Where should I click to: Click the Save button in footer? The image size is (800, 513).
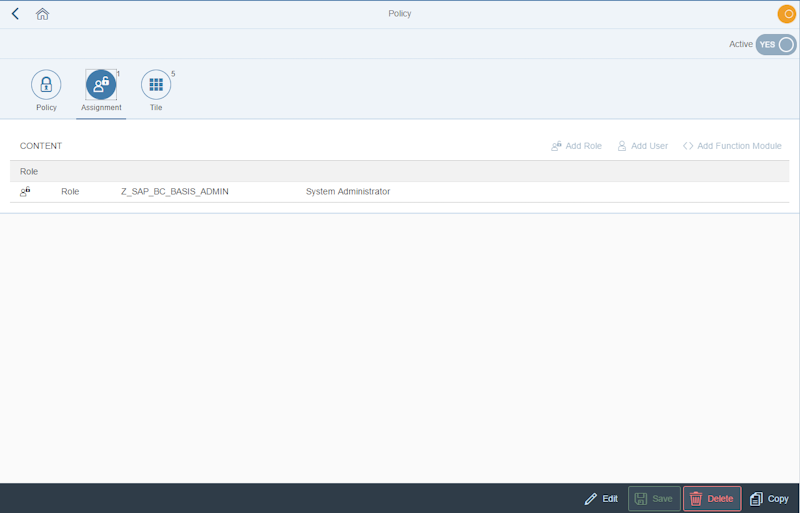coord(654,499)
